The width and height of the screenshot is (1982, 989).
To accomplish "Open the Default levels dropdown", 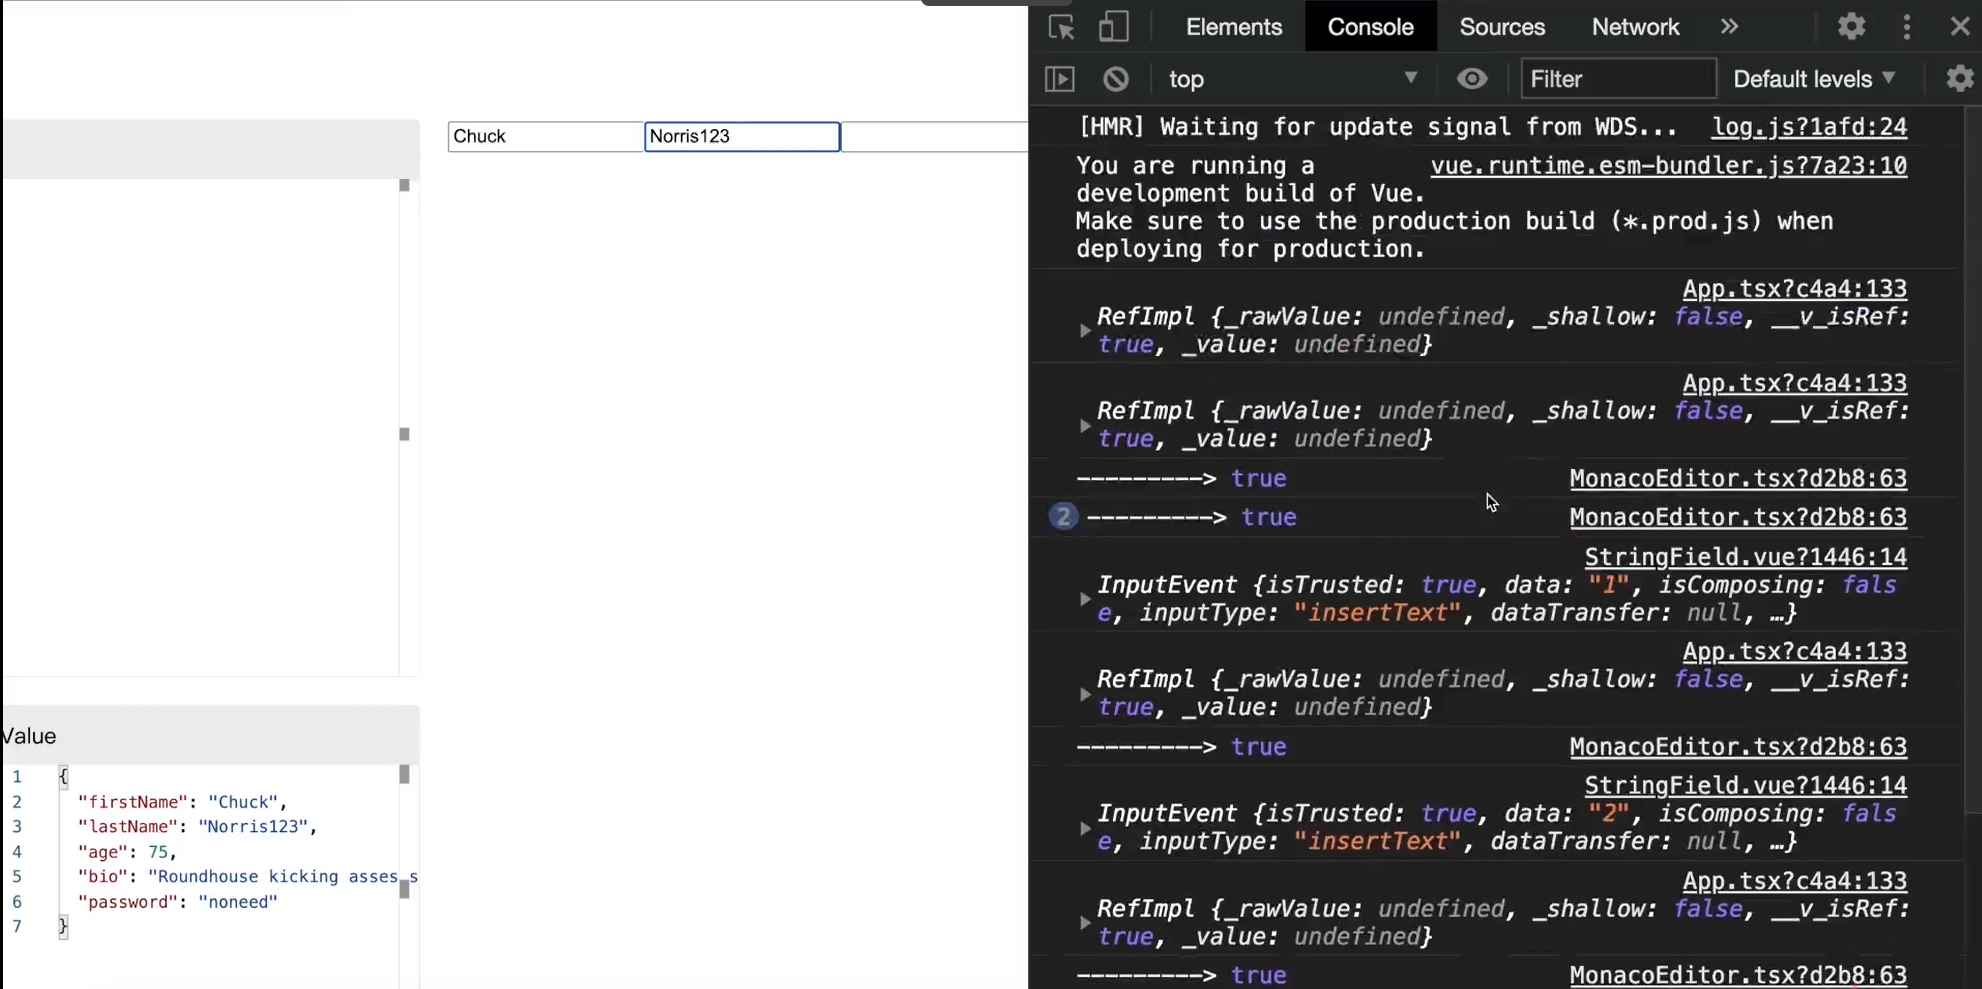I will coord(1814,79).
